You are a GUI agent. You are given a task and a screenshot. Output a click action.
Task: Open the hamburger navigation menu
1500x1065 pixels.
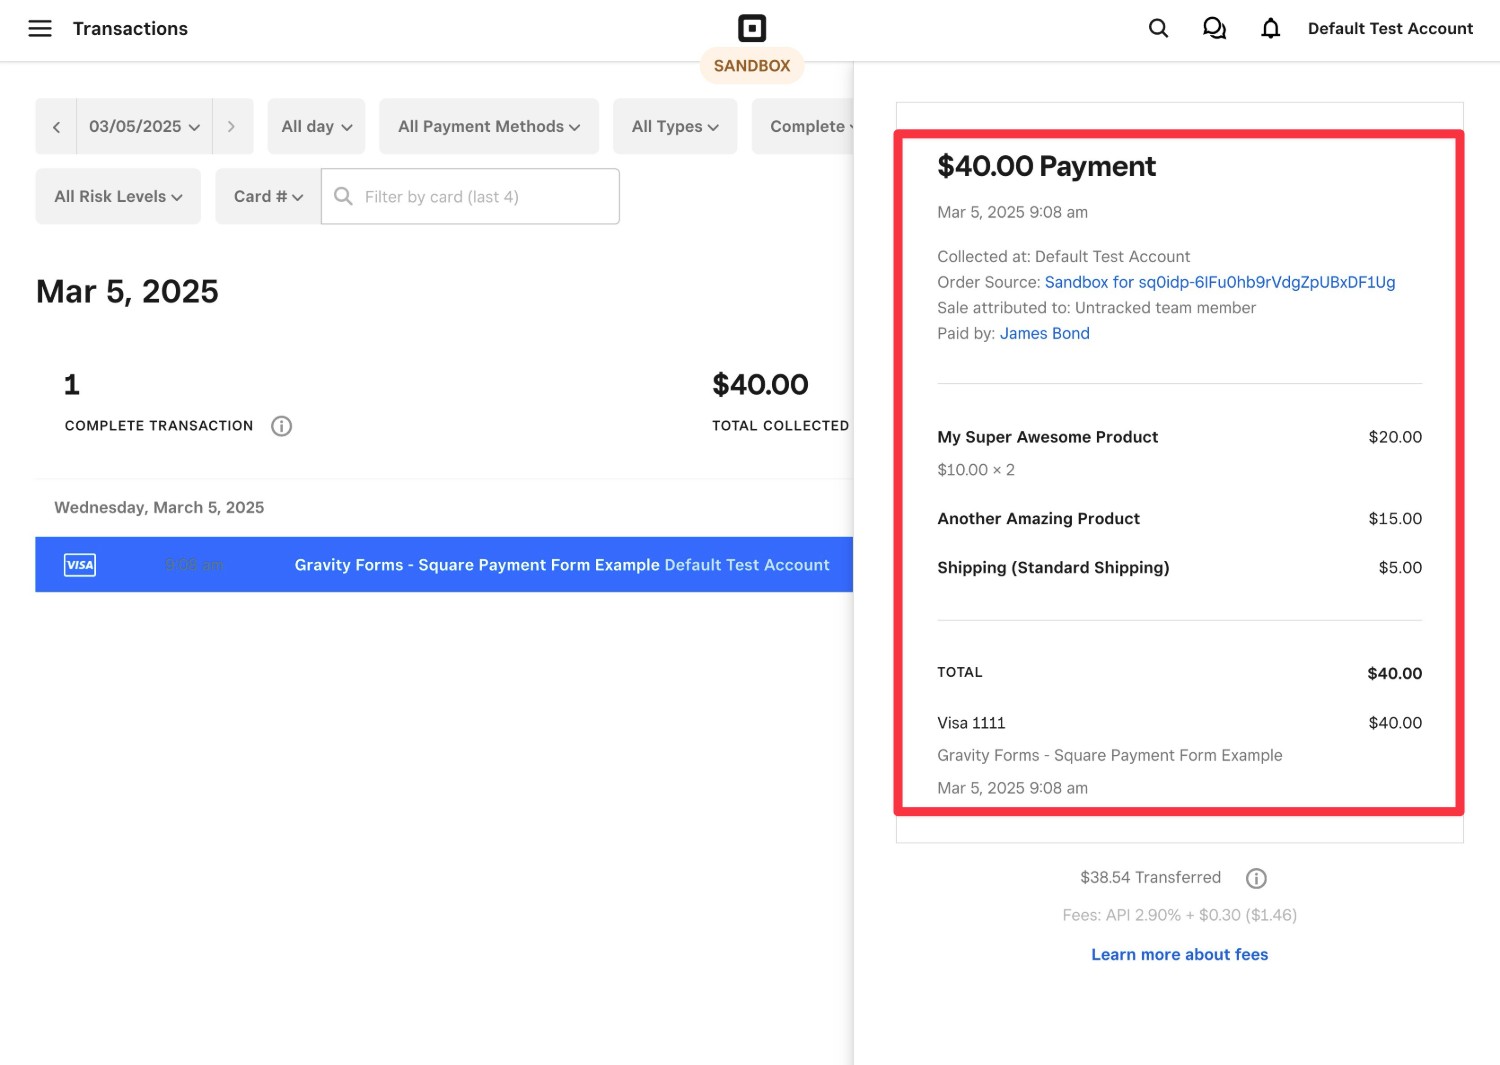[40, 28]
